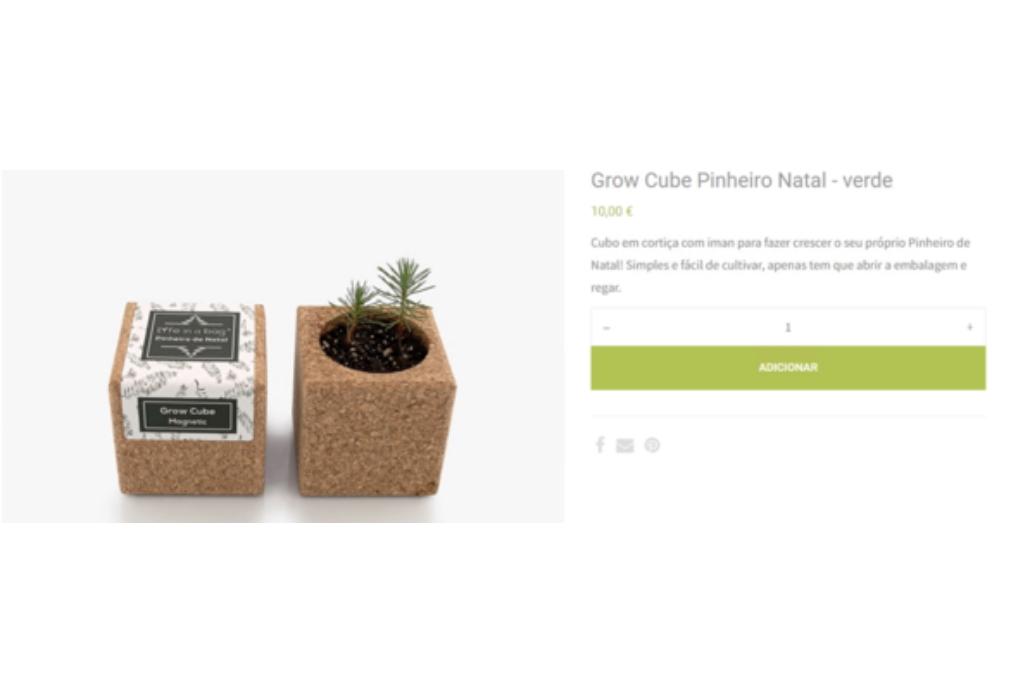Add the item with the ADICIONAR button

pyautogui.click(x=788, y=368)
